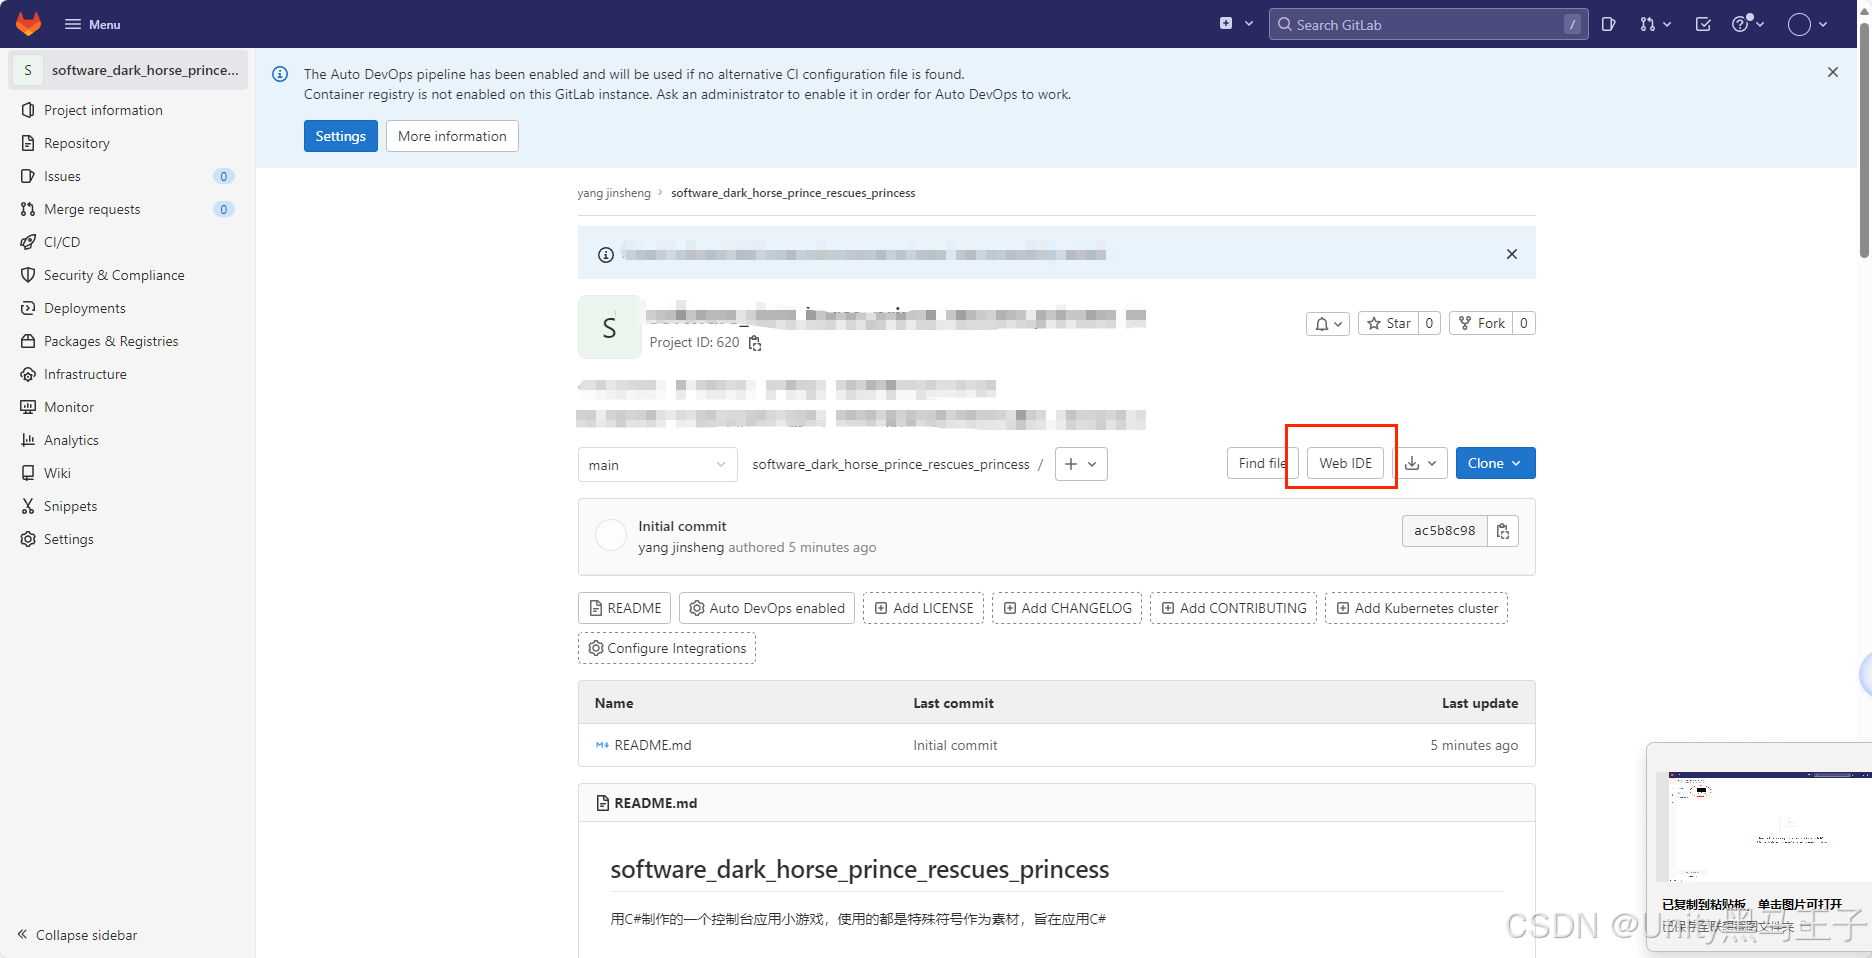The image size is (1872, 958).
Task: Open README.md in the file table
Action: coord(652,745)
